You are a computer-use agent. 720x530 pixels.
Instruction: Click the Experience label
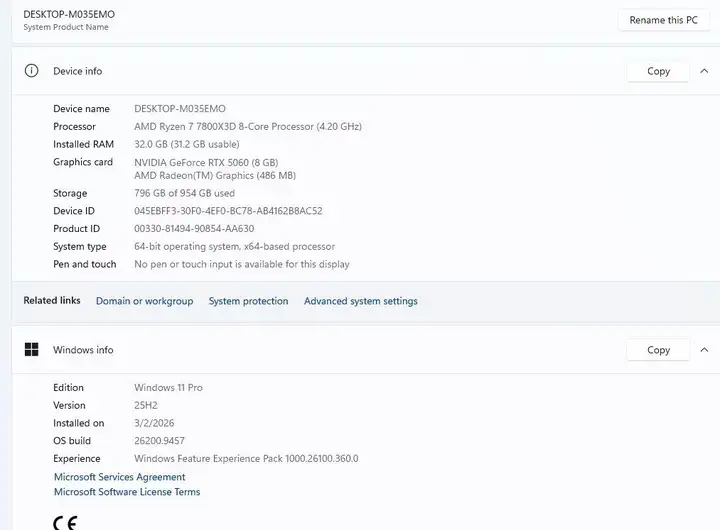tap(76, 458)
